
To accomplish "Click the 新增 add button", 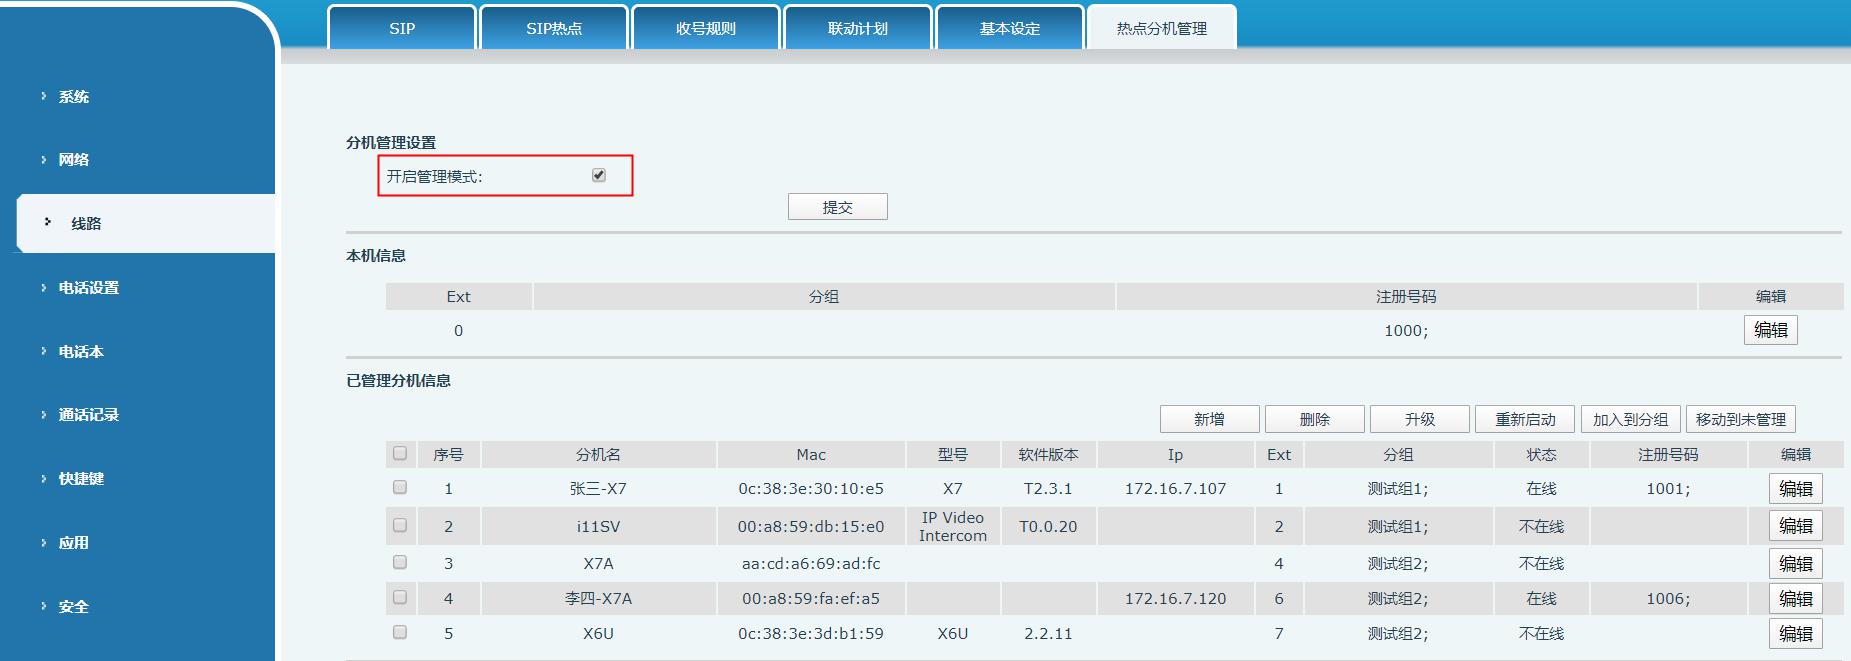I will click(x=1210, y=419).
